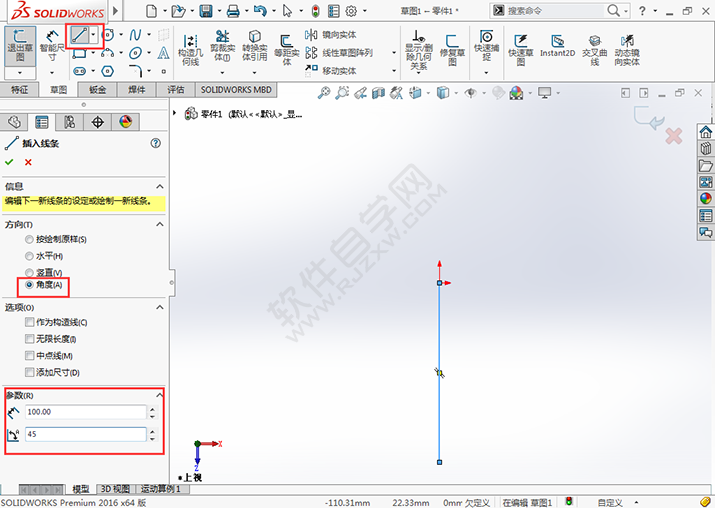Screen dimensions: 715x508
Task: Switch to the 评估 (Evaluate) tab
Action: click(x=176, y=90)
